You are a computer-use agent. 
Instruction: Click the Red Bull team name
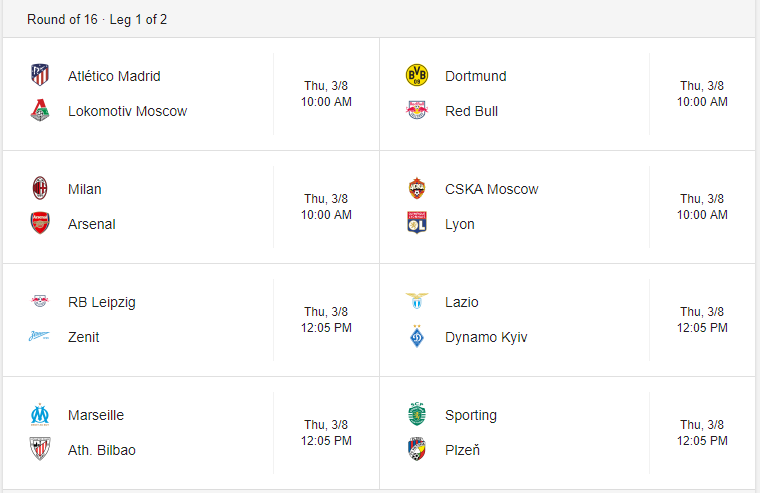point(471,111)
